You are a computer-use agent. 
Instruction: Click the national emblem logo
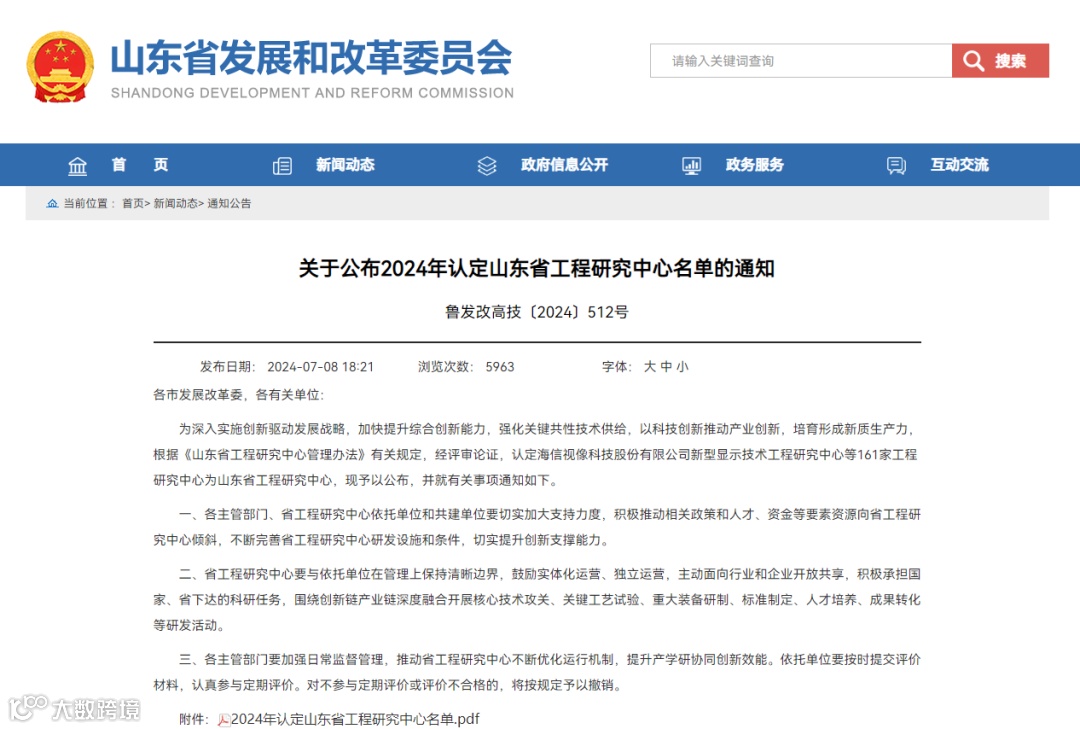[60, 67]
